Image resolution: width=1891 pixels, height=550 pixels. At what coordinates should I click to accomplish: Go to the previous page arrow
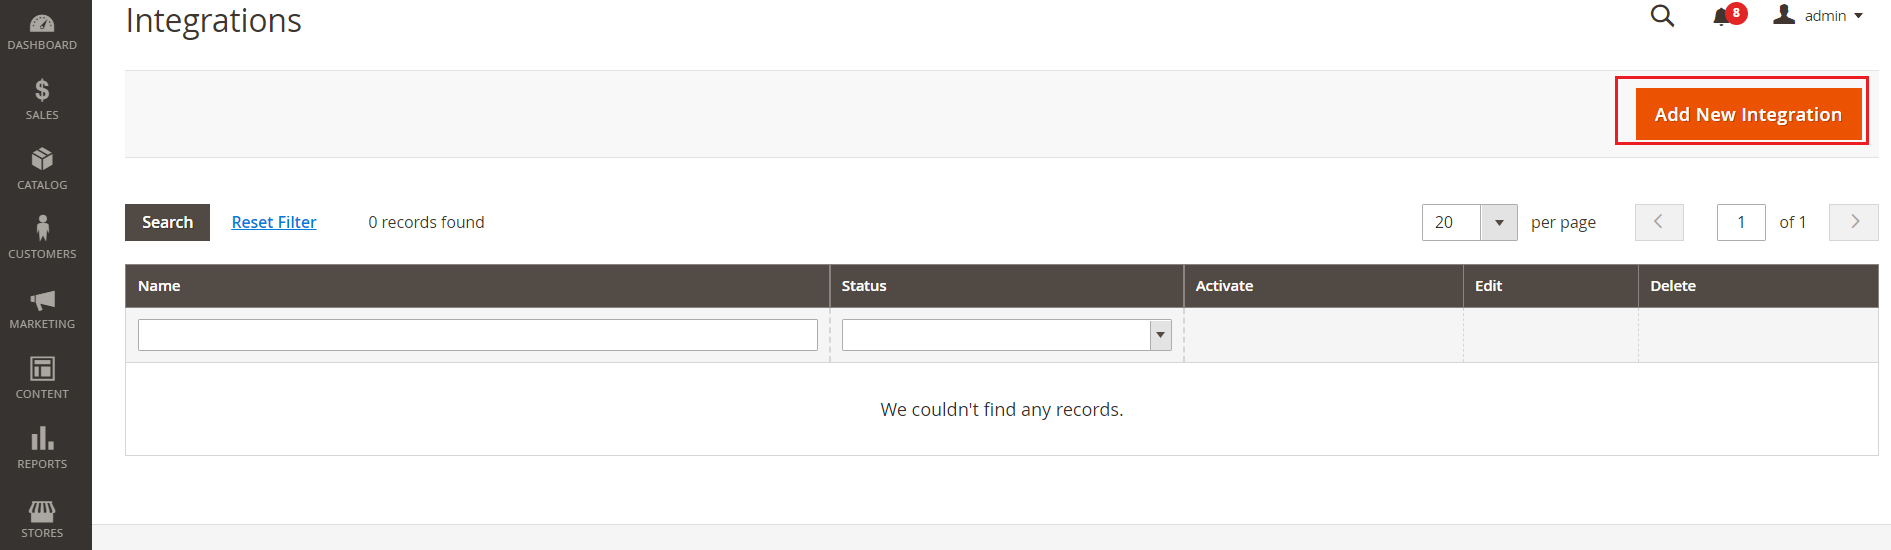click(1659, 222)
